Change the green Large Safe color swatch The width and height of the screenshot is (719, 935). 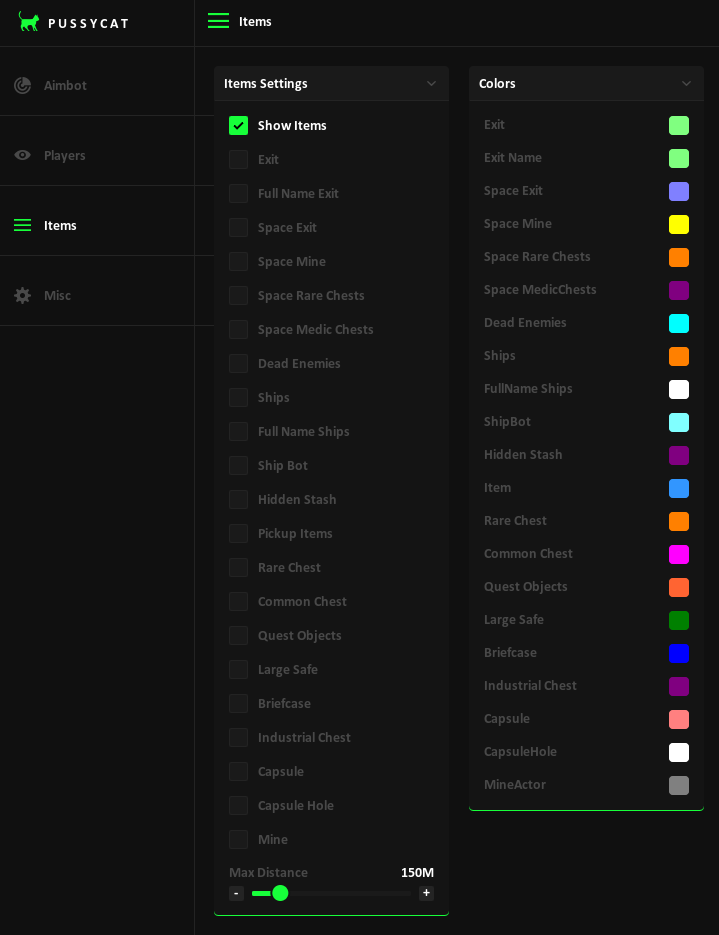click(679, 620)
